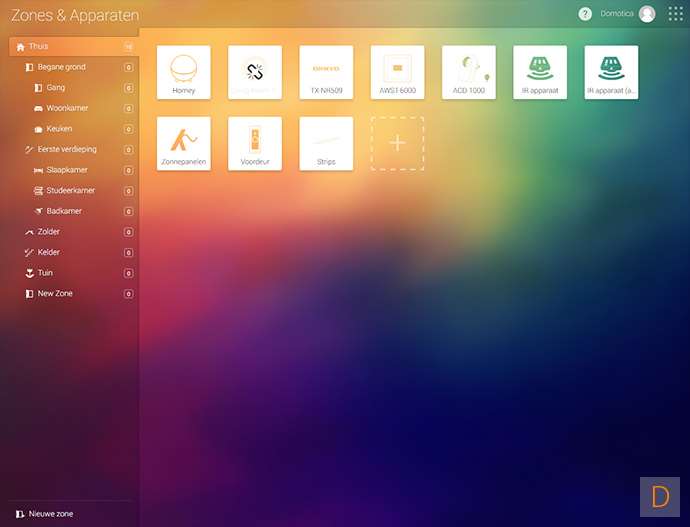Open the Voordeur door device tile
690x527 pixels.
click(x=255, y=143)
